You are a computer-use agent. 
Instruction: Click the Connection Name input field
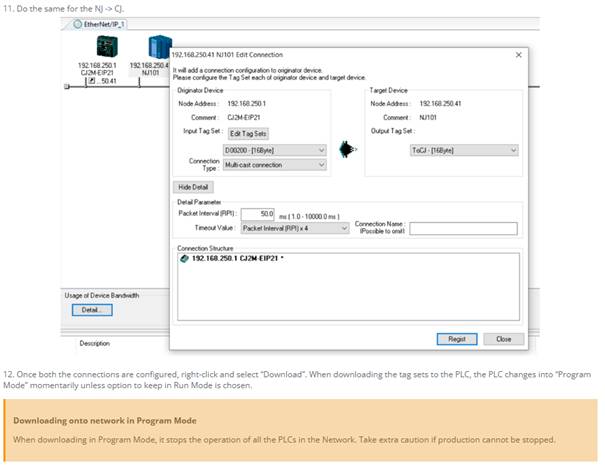coord(463,228)
